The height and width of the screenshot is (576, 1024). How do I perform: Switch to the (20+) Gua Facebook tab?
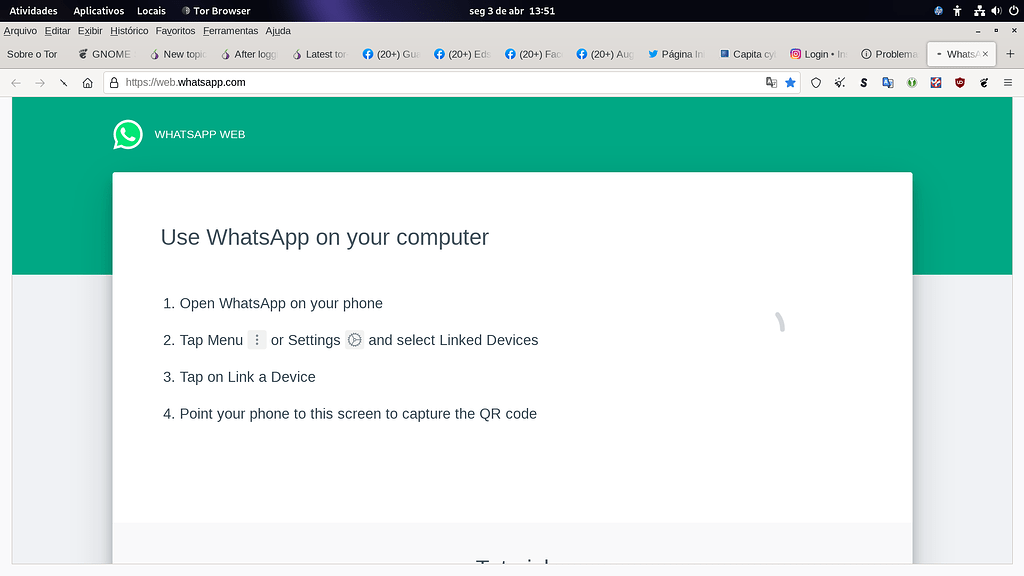coord(392,54)
